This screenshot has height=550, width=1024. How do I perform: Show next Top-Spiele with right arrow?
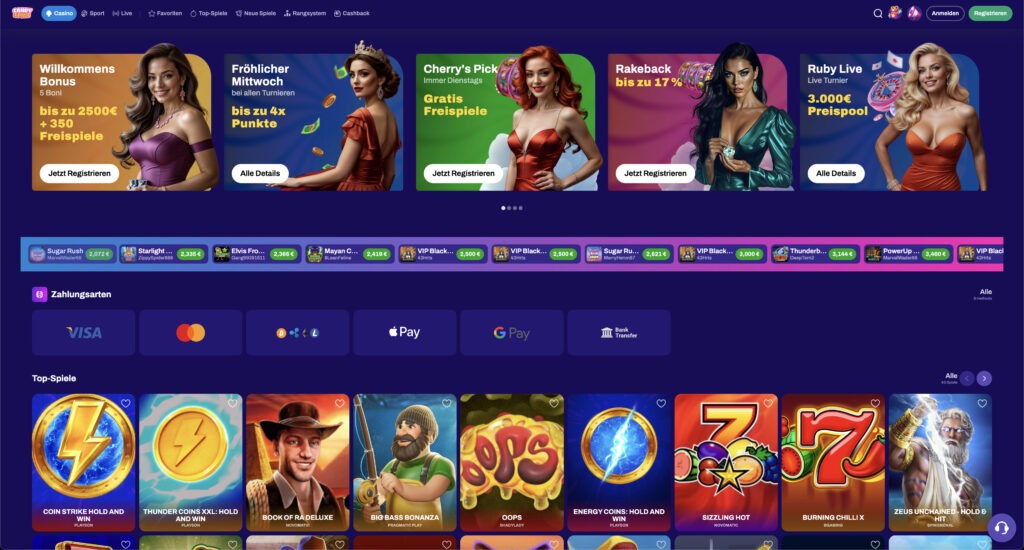tap(984, 378)
